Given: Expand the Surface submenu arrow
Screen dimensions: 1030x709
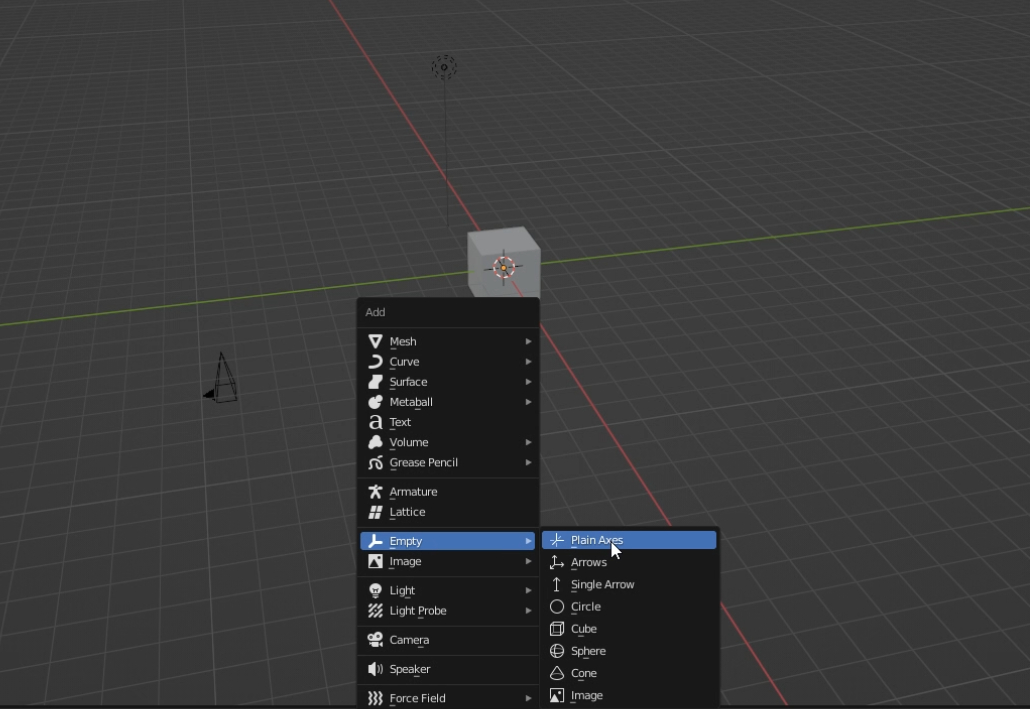Looking at the screenshot, I should pos(528,382).
